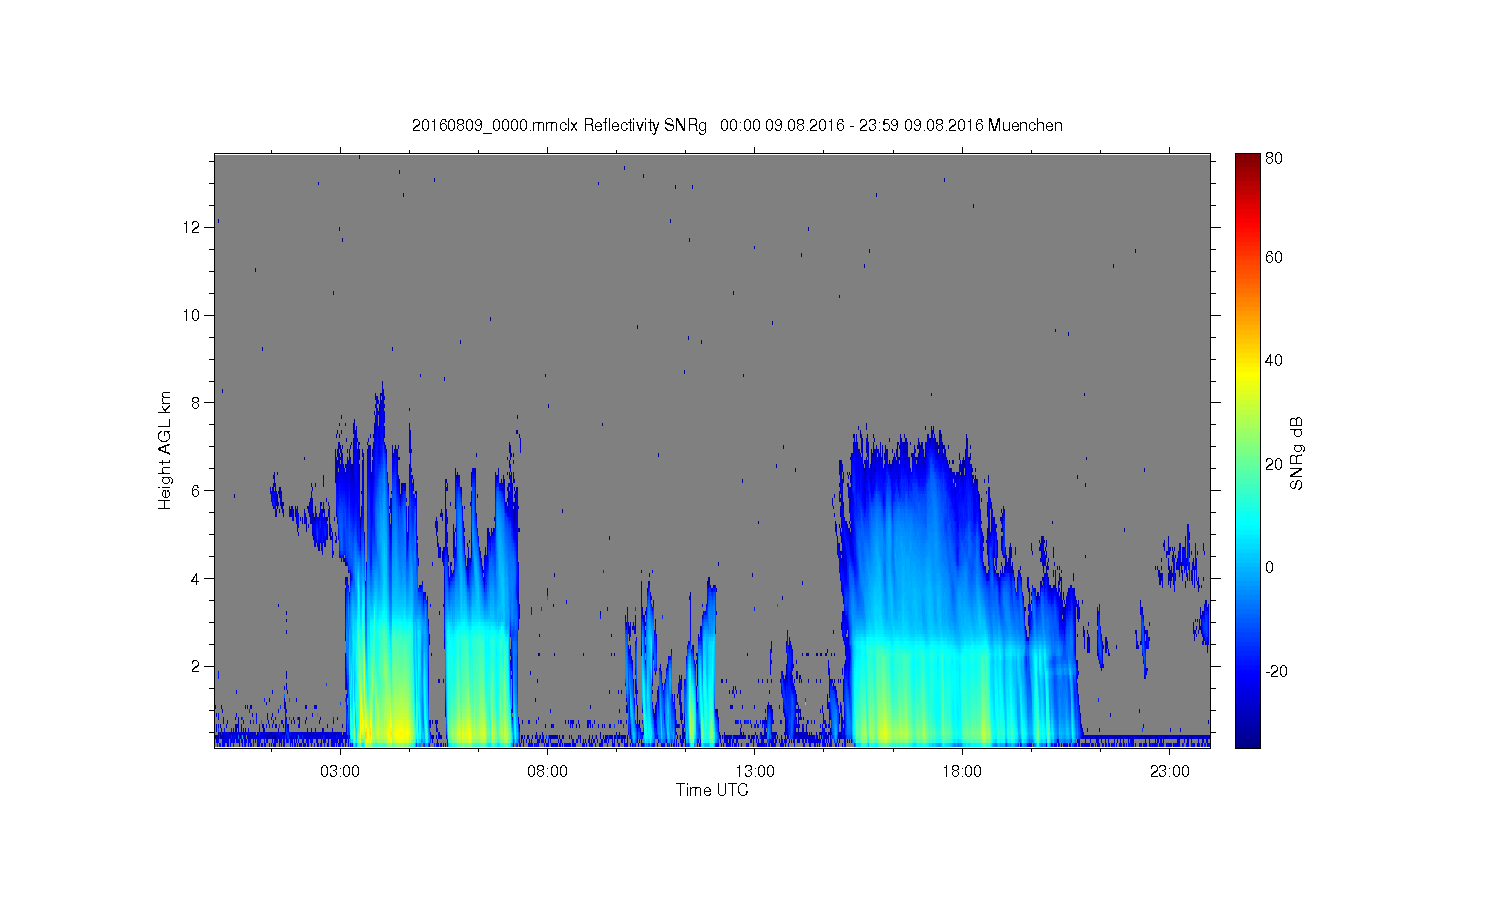
Task: Click the plot title text '20160809_0000.mmclx Reflectivity SNRg'
Action: [560, 126]
